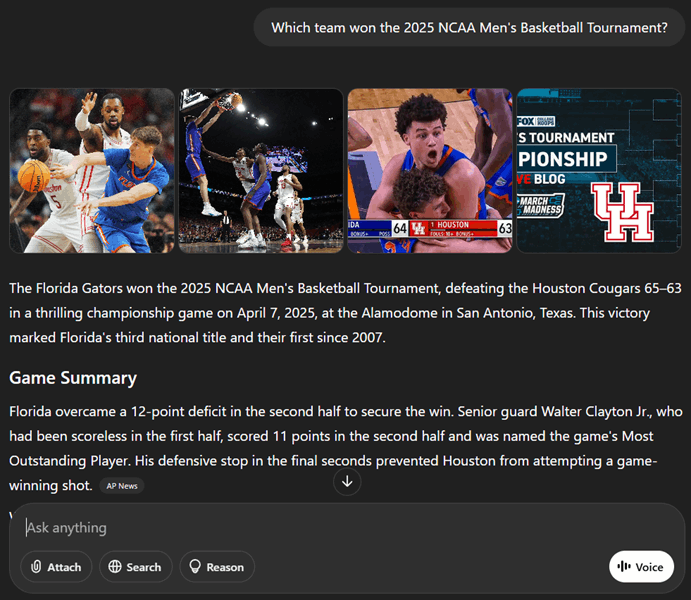This screenshot has width=691, height=600.
Task: Open second thumbnail showing the slam dunk
Action: point(261,171)
